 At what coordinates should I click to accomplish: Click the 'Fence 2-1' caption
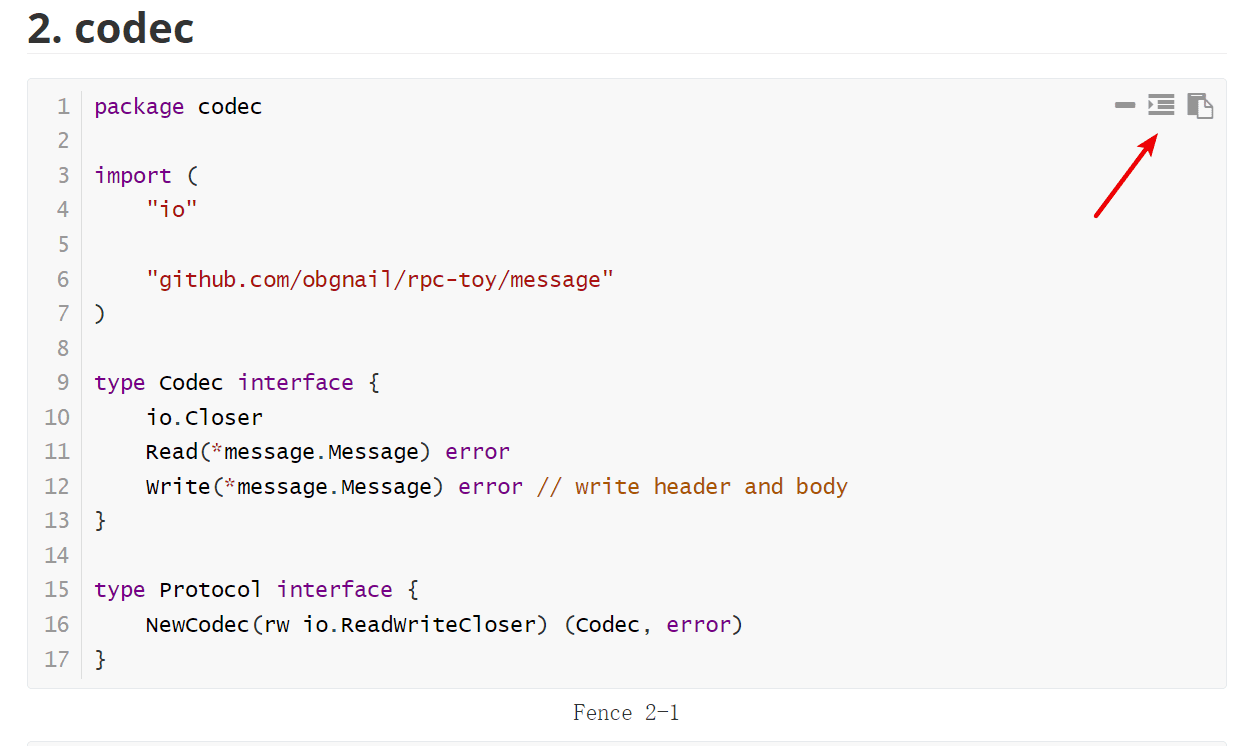click(626, 713)
